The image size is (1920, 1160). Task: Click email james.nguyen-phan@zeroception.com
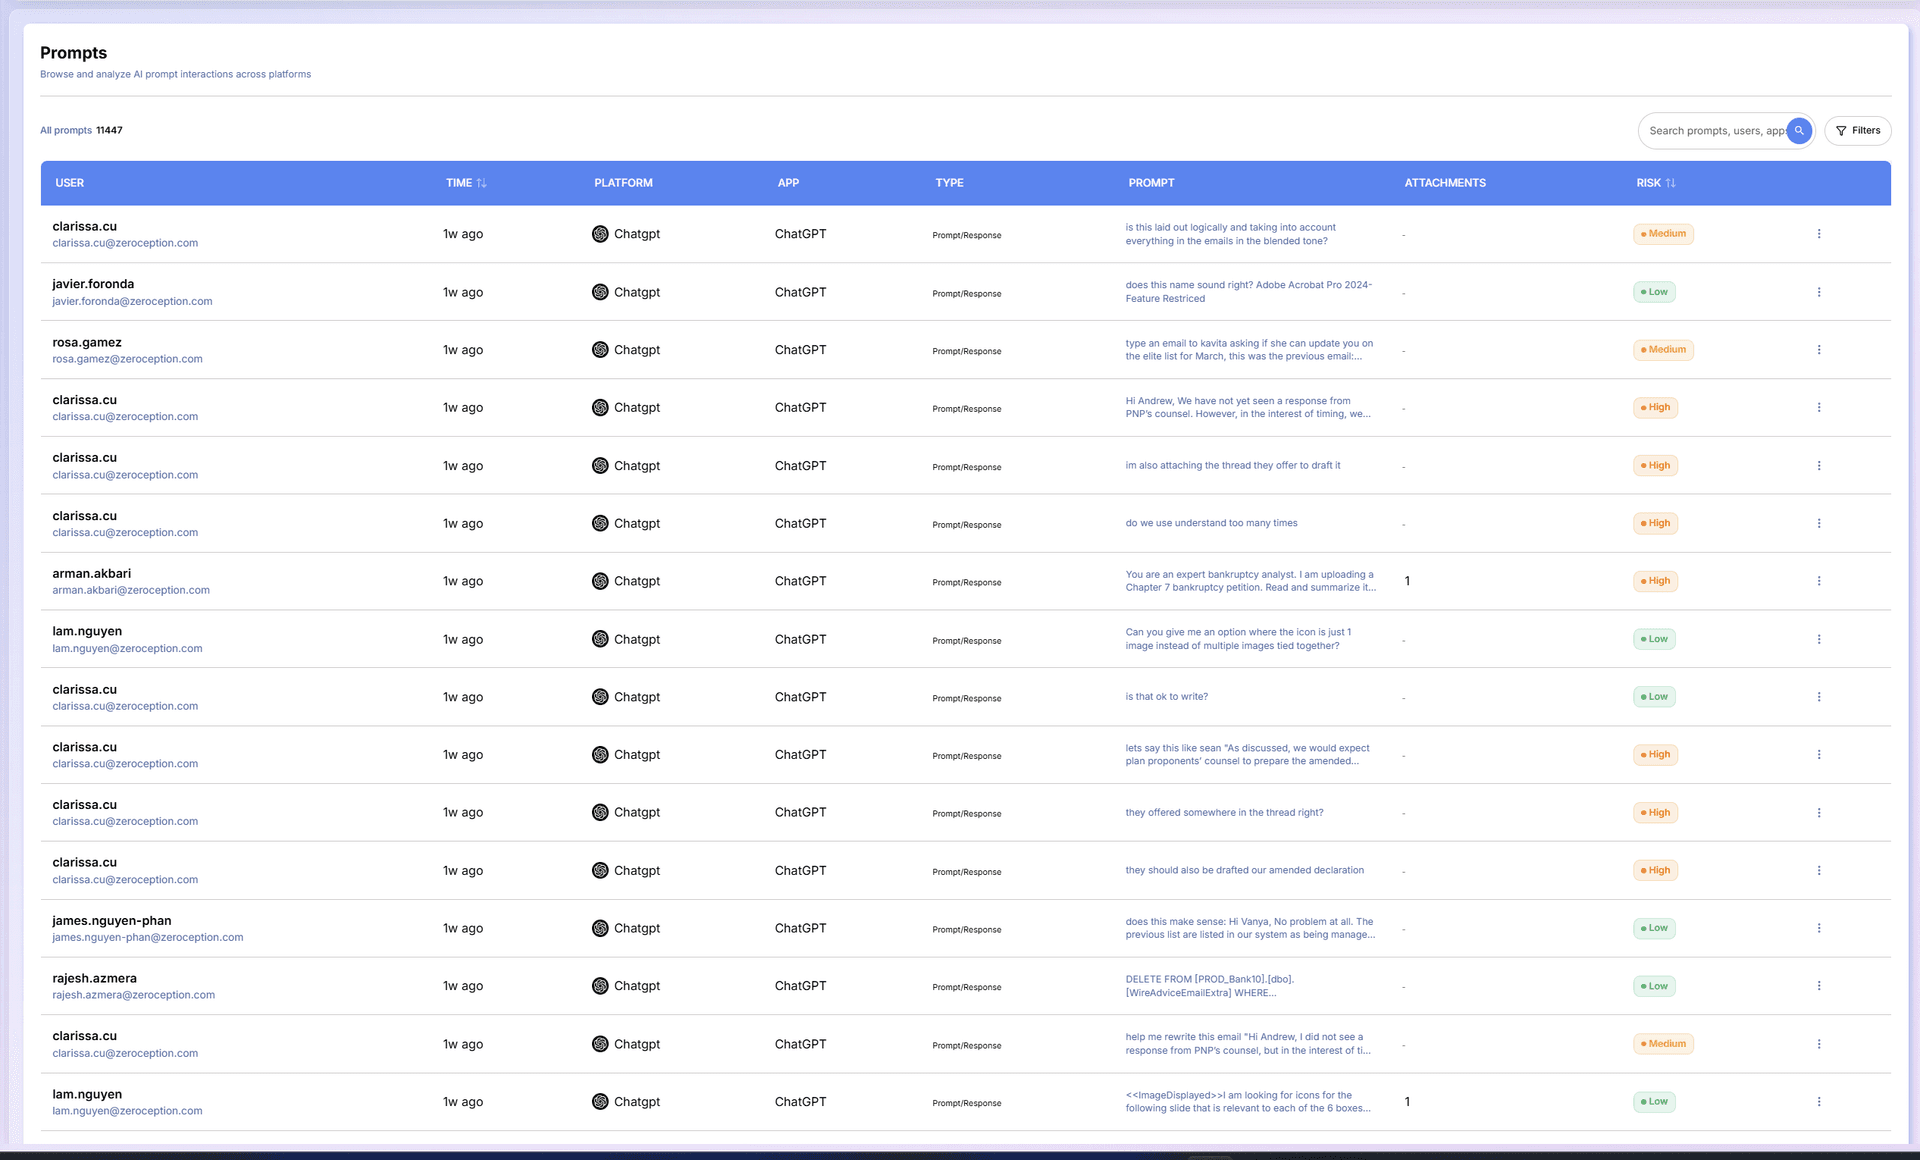148,938
